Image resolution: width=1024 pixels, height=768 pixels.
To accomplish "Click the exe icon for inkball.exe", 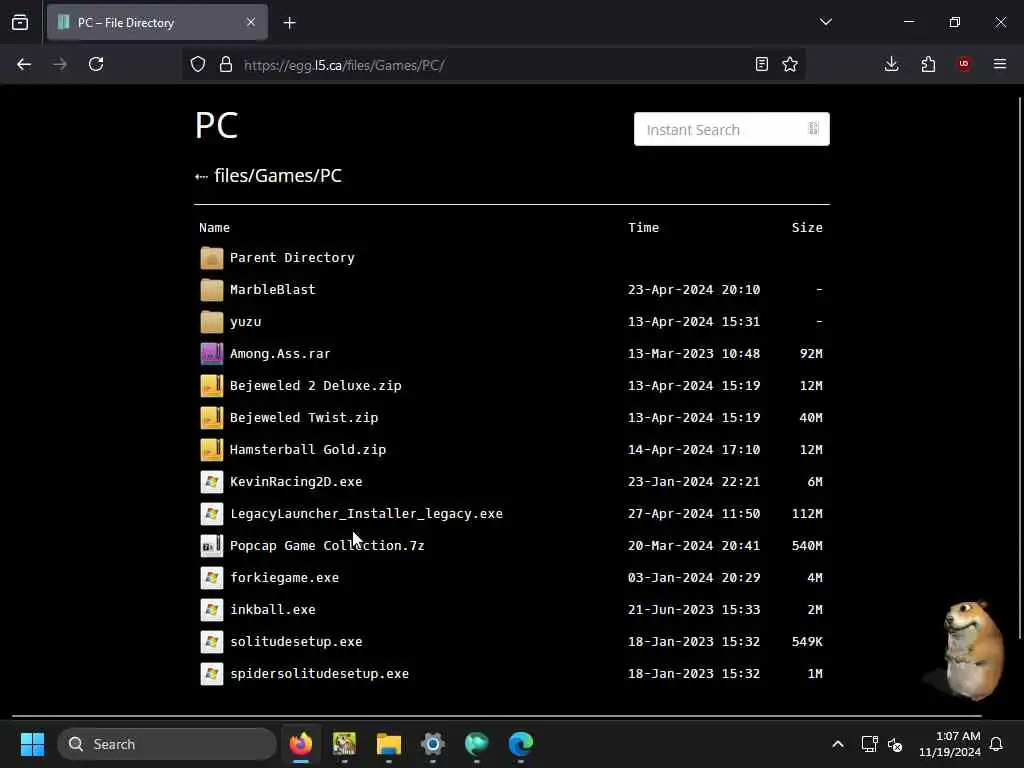I will pyautogui.click(x=212, y=609).
